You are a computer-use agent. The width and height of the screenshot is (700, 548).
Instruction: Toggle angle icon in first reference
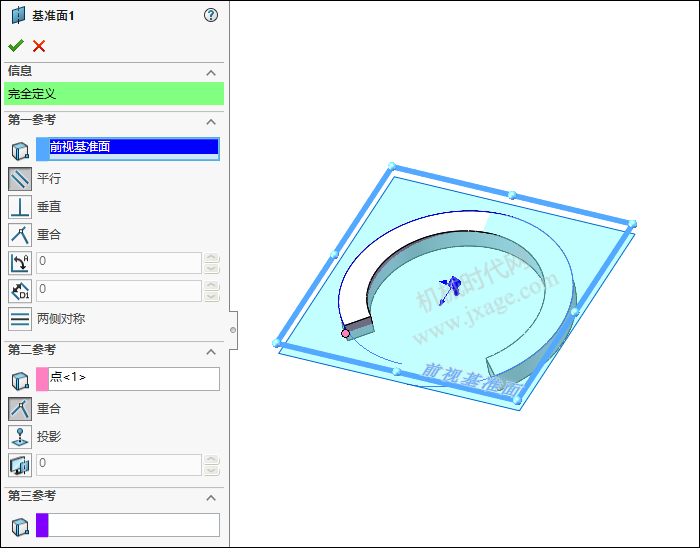click(x=20, y=263)
